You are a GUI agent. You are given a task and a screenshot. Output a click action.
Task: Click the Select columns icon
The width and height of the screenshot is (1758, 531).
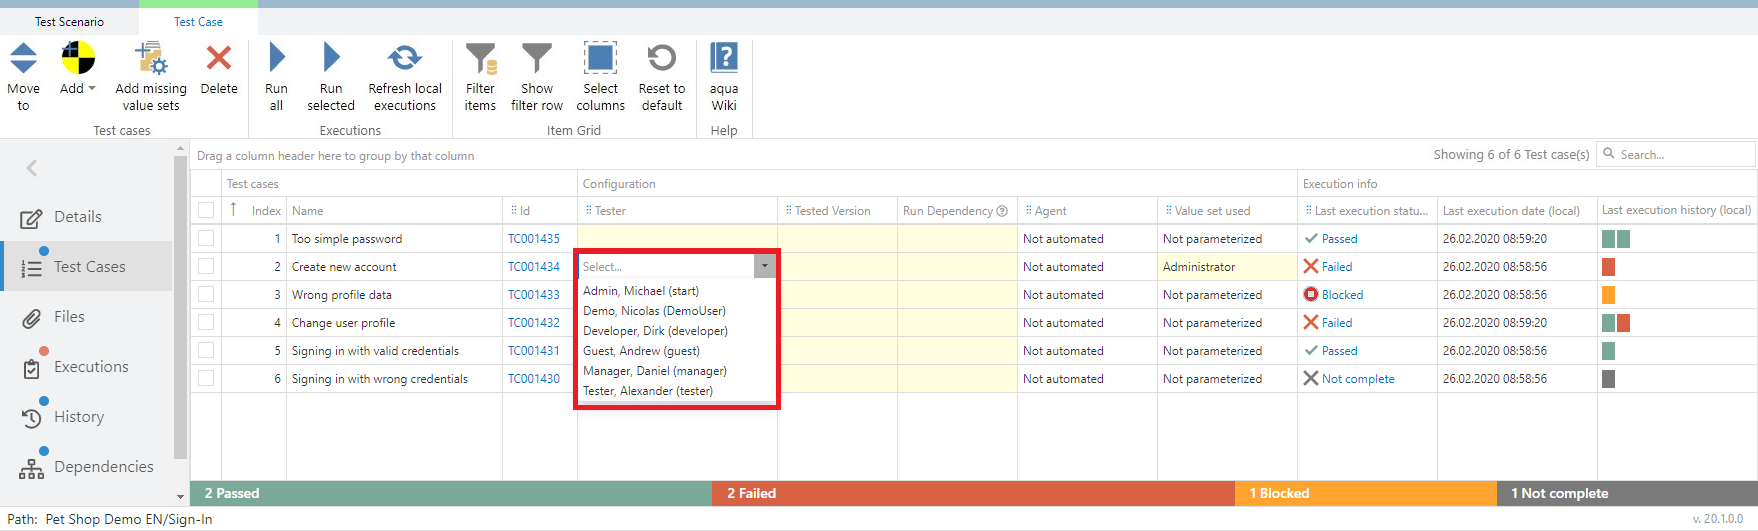(x=600, y=59)
